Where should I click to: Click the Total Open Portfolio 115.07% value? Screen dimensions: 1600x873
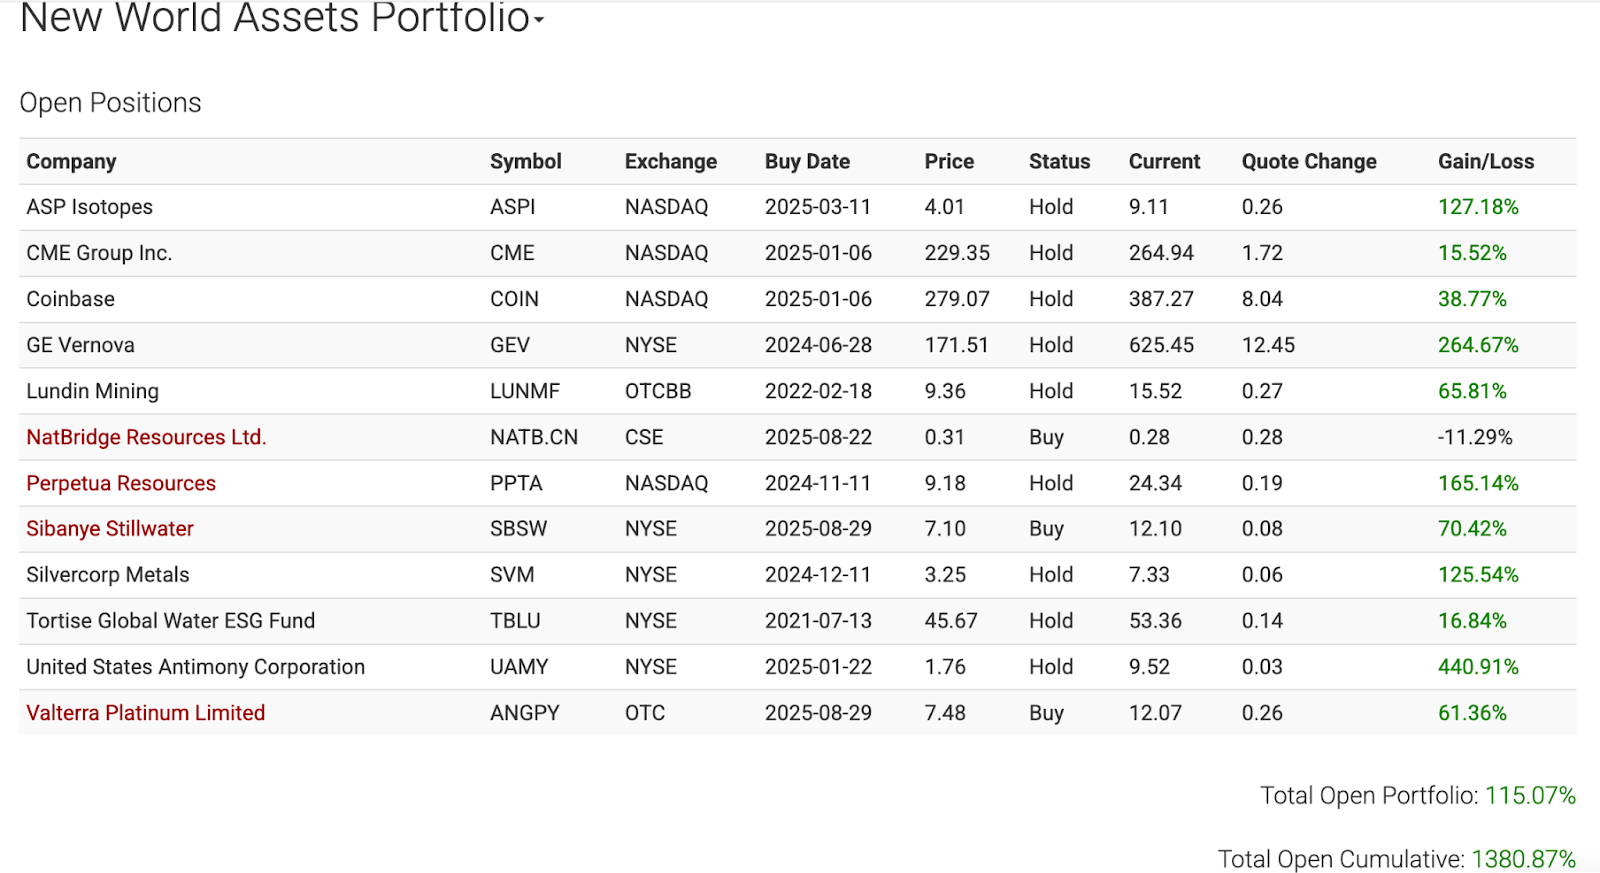click(x=1530, y=796)
